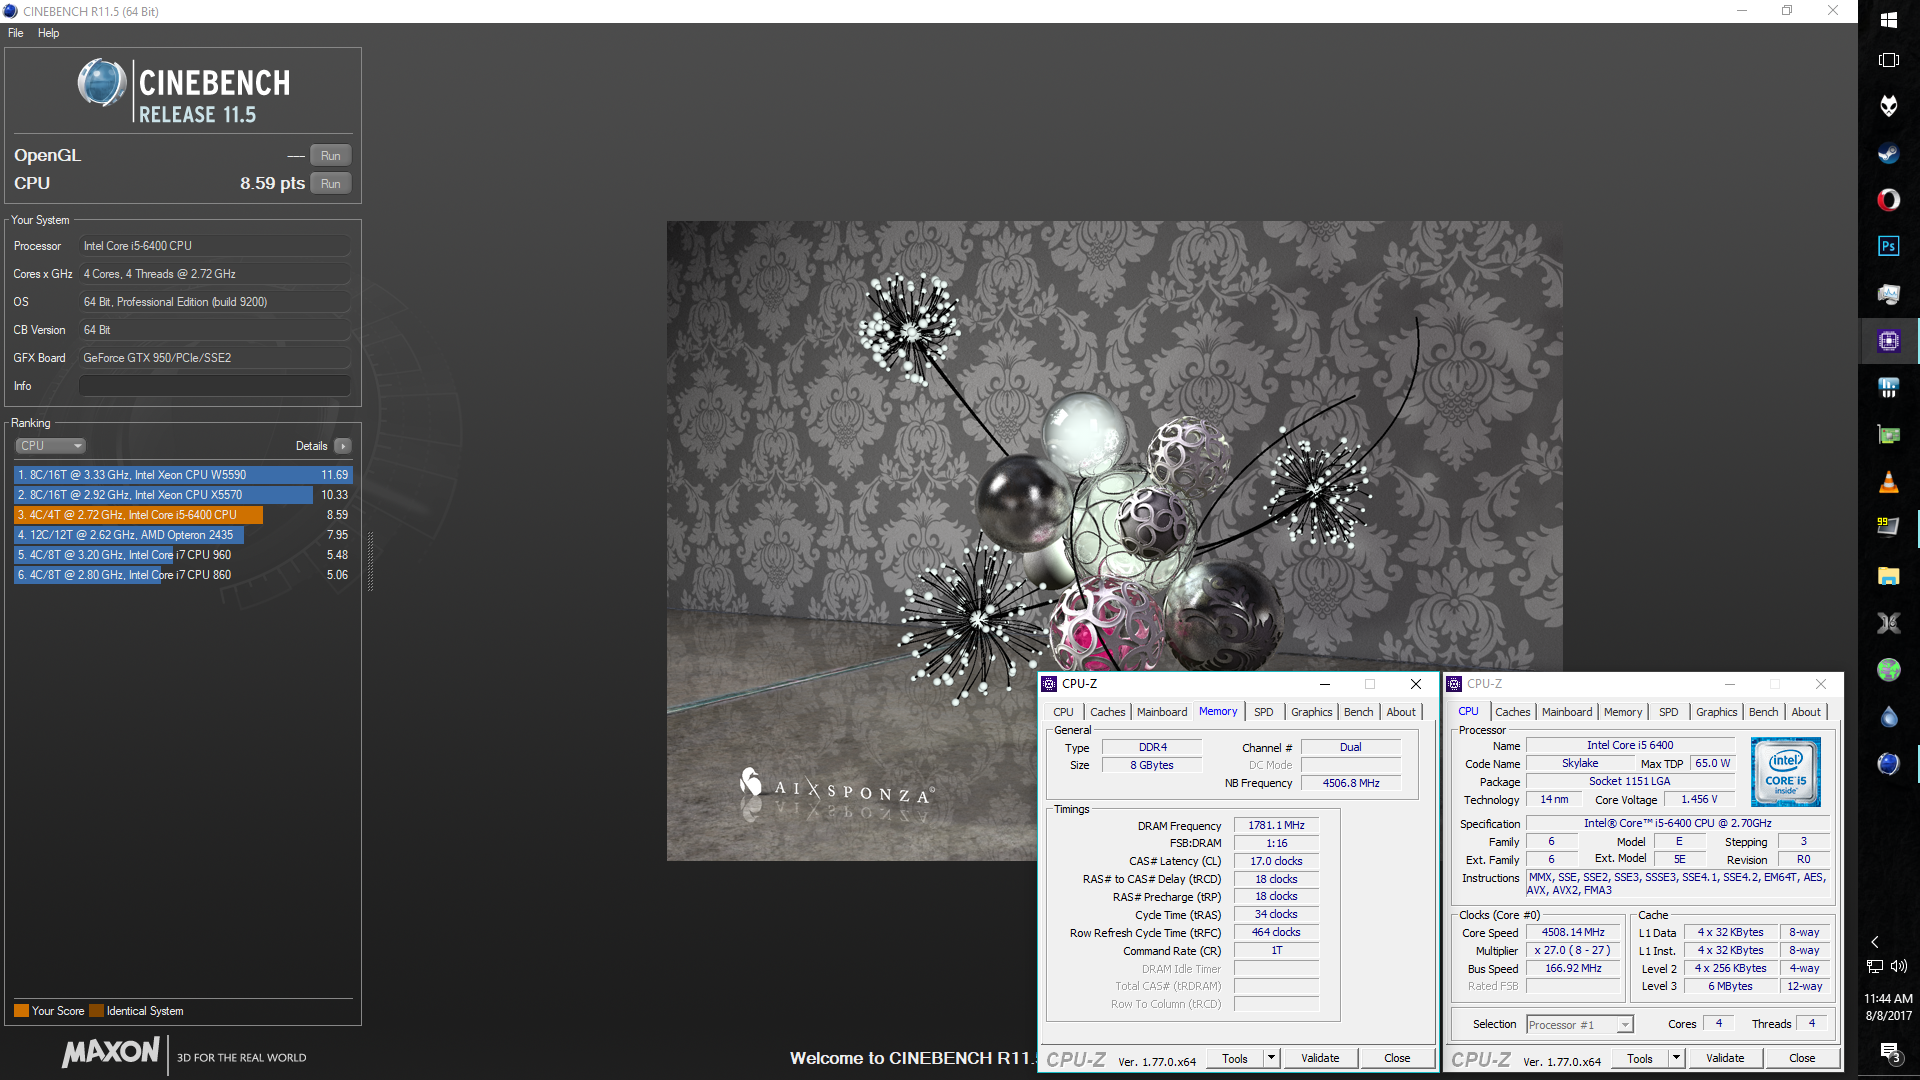Open the Opera browser from the taskbar
The image size is (1920, 1080).
click(1888, 200)
